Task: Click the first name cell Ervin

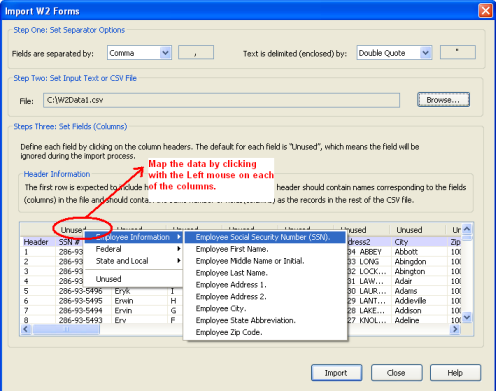Action: tap(123, 310)
